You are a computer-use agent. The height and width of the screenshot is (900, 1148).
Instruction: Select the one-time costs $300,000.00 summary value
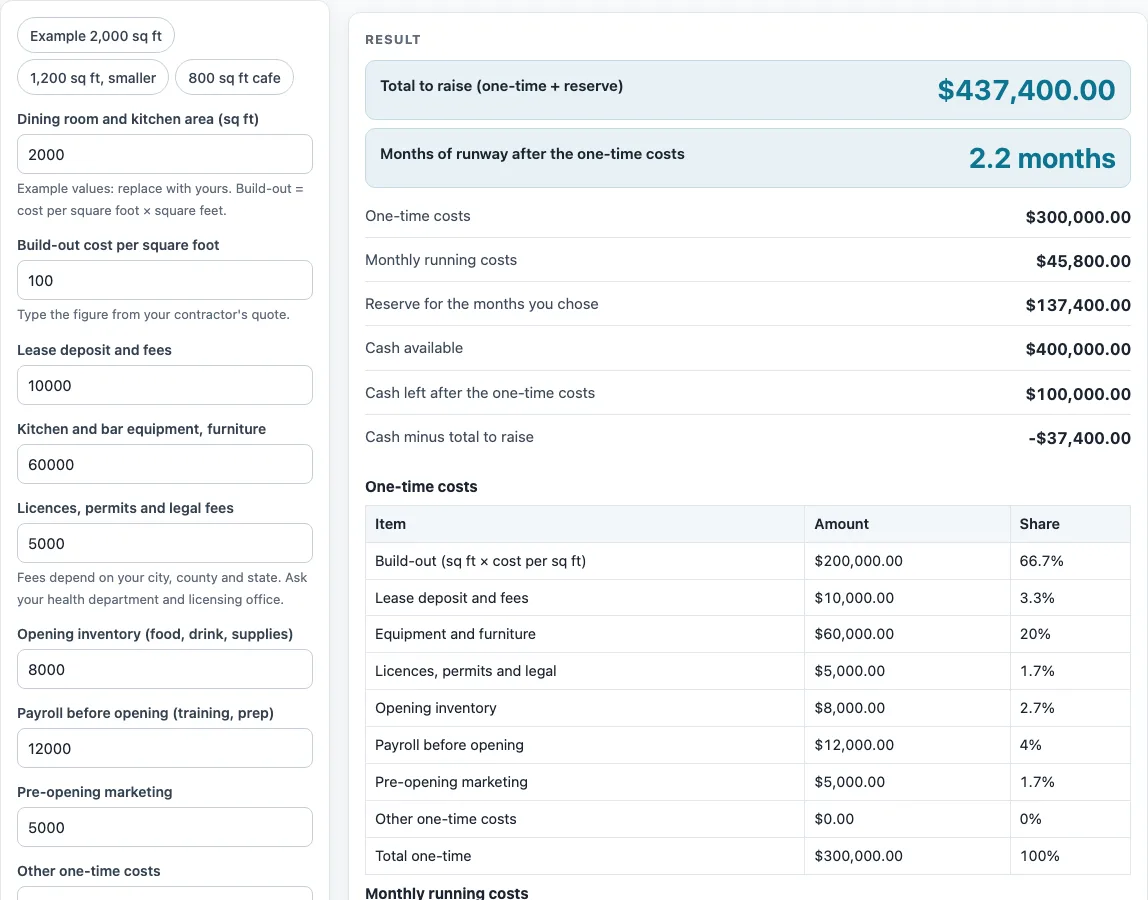1078,217
